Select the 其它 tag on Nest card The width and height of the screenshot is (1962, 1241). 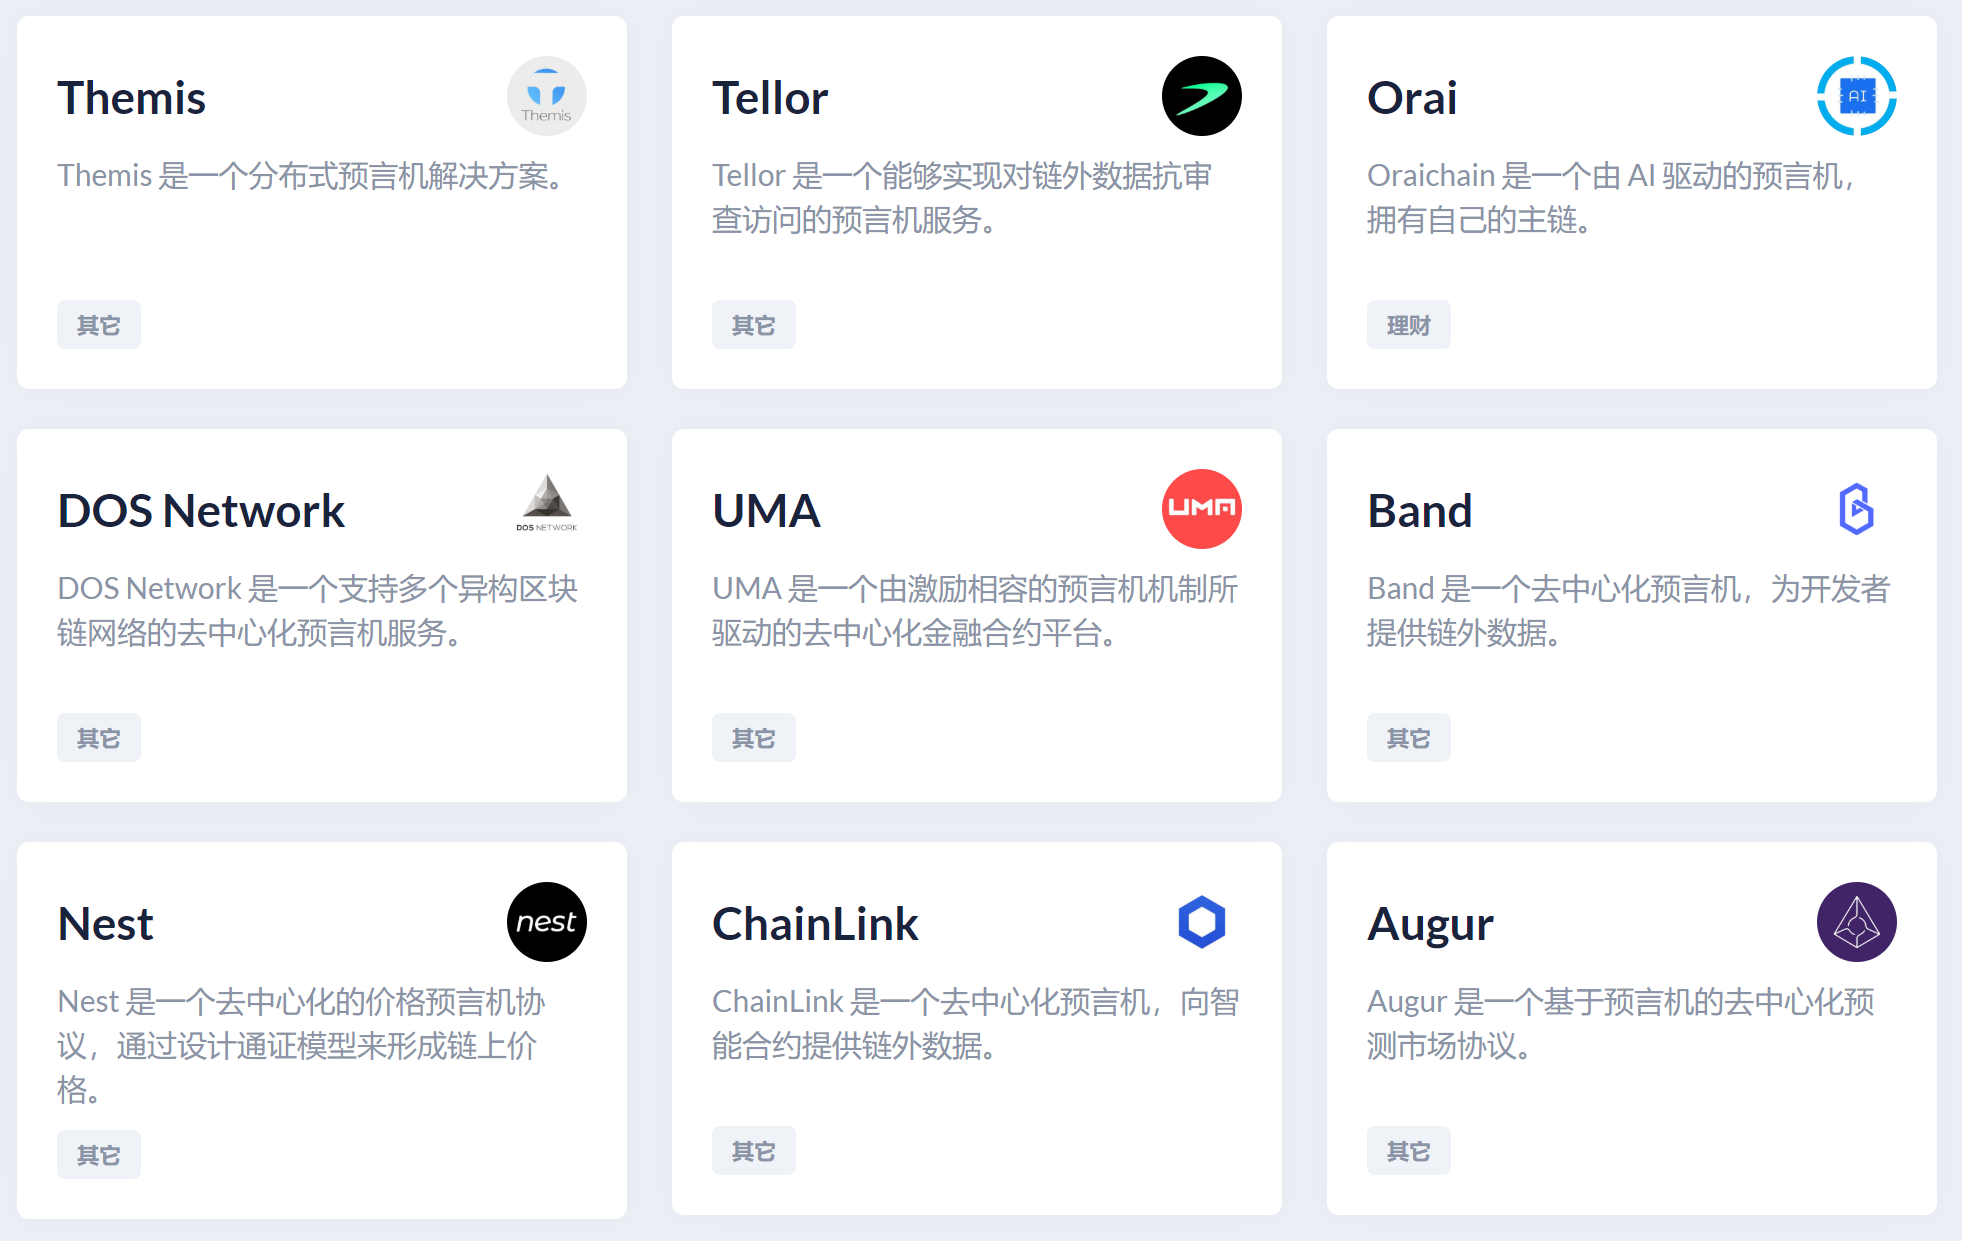click(99, 1155)
